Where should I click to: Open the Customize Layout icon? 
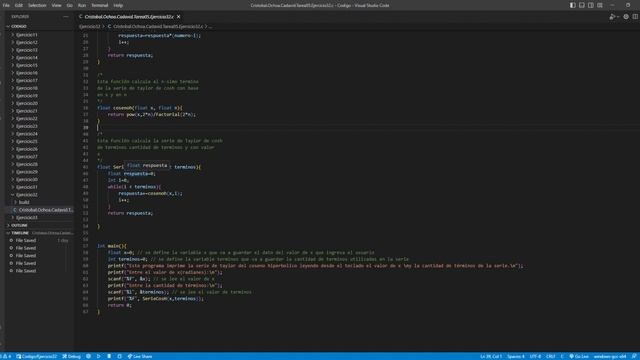pyautogui.click(x=600, y=5)
